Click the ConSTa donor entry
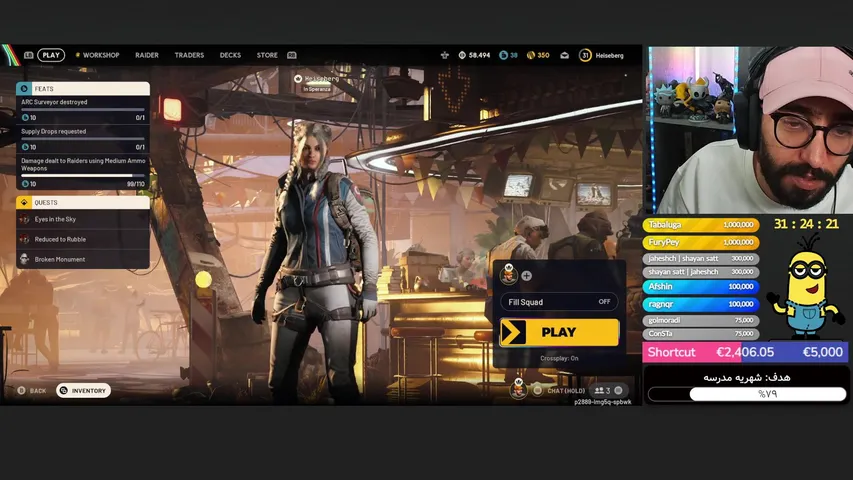The image size is (853, 480). [x=701, y=334]
